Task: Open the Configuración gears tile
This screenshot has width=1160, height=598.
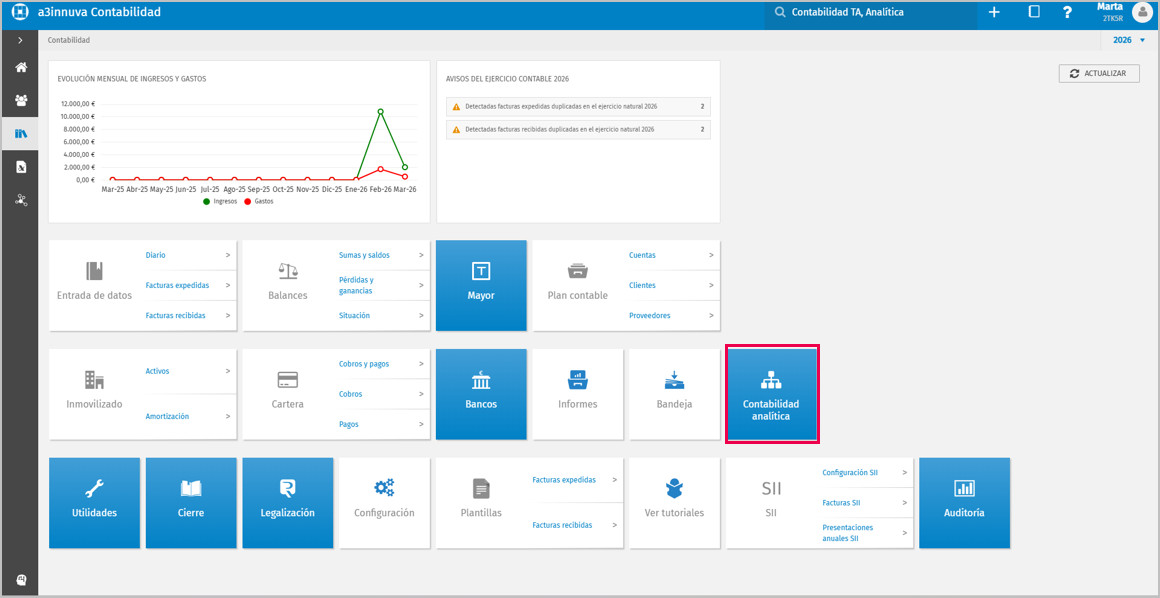Action: 385,503
